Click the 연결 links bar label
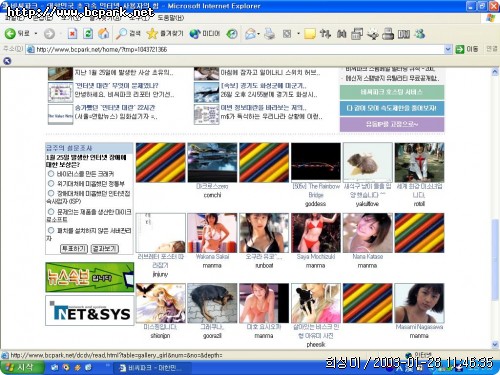Viewport: 500px width, 375px height. click(x=492, y=49)
